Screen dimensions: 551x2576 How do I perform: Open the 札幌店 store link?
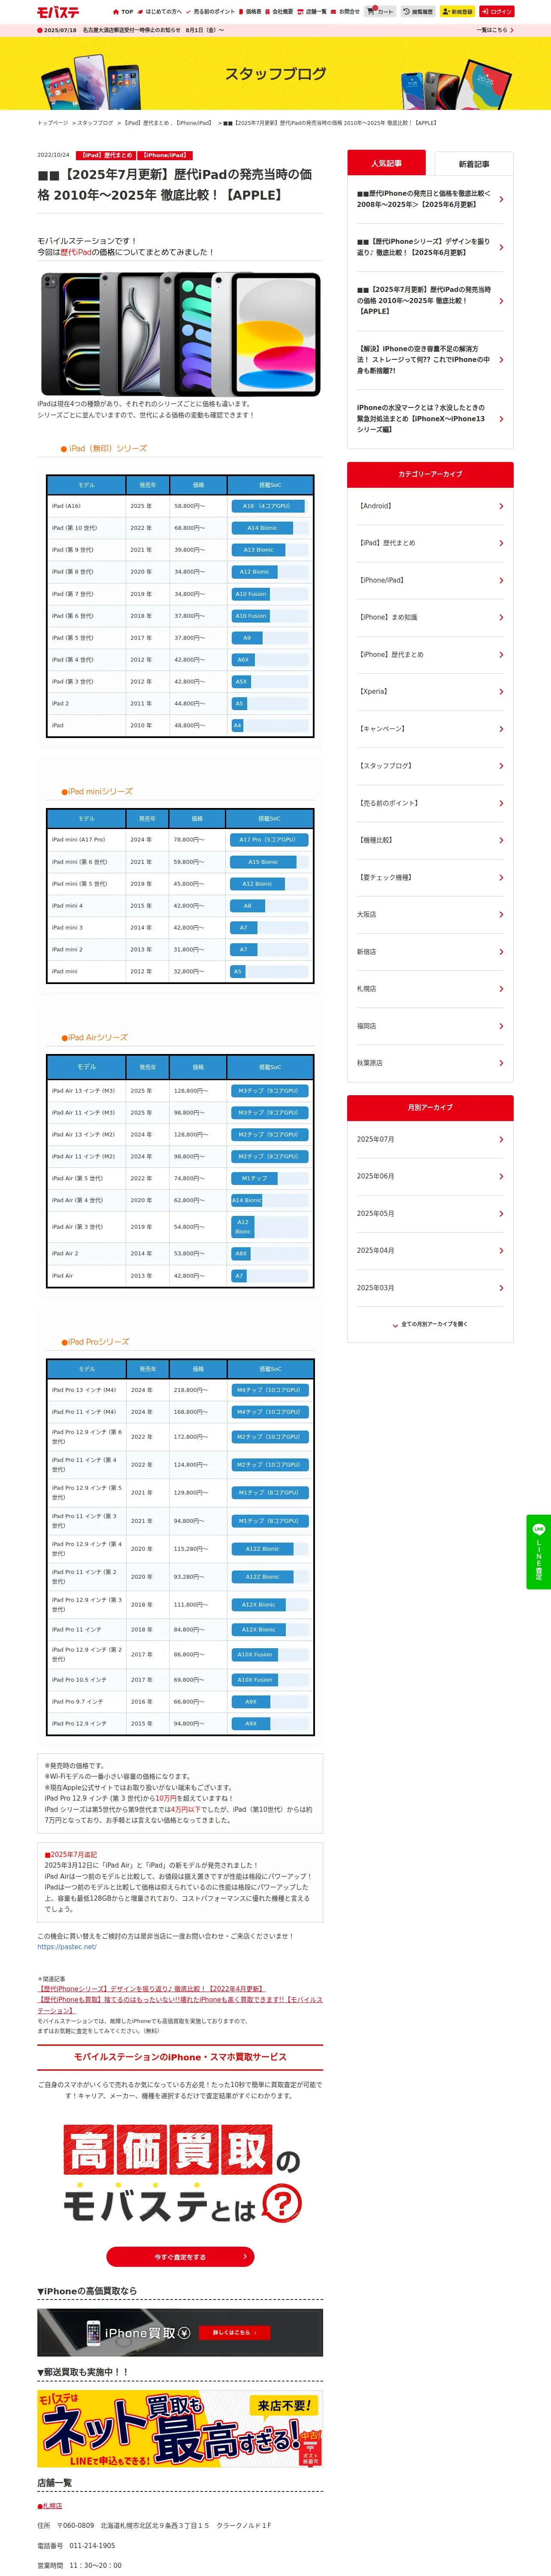[51, 2506]
